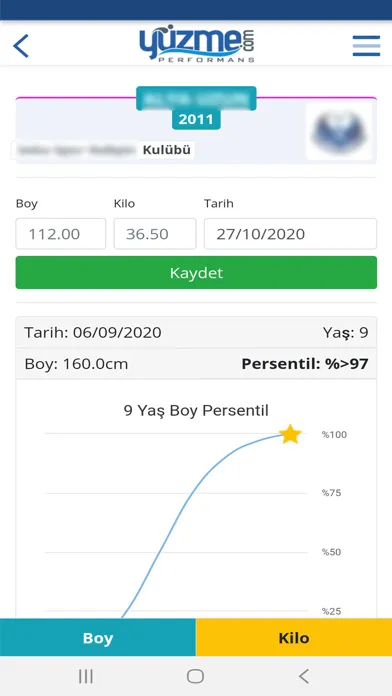Tap the blurred club logo thumbnail
The height and width of the screenshot is (696, 392).
[339, 131]
